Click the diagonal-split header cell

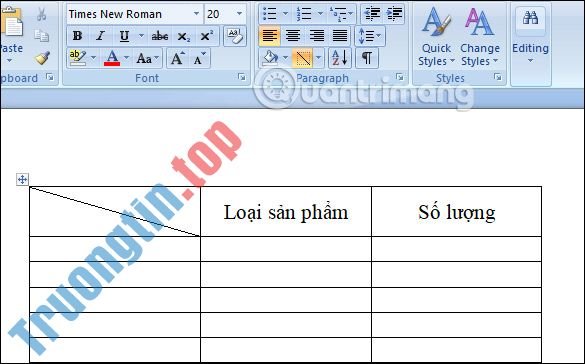115,211
